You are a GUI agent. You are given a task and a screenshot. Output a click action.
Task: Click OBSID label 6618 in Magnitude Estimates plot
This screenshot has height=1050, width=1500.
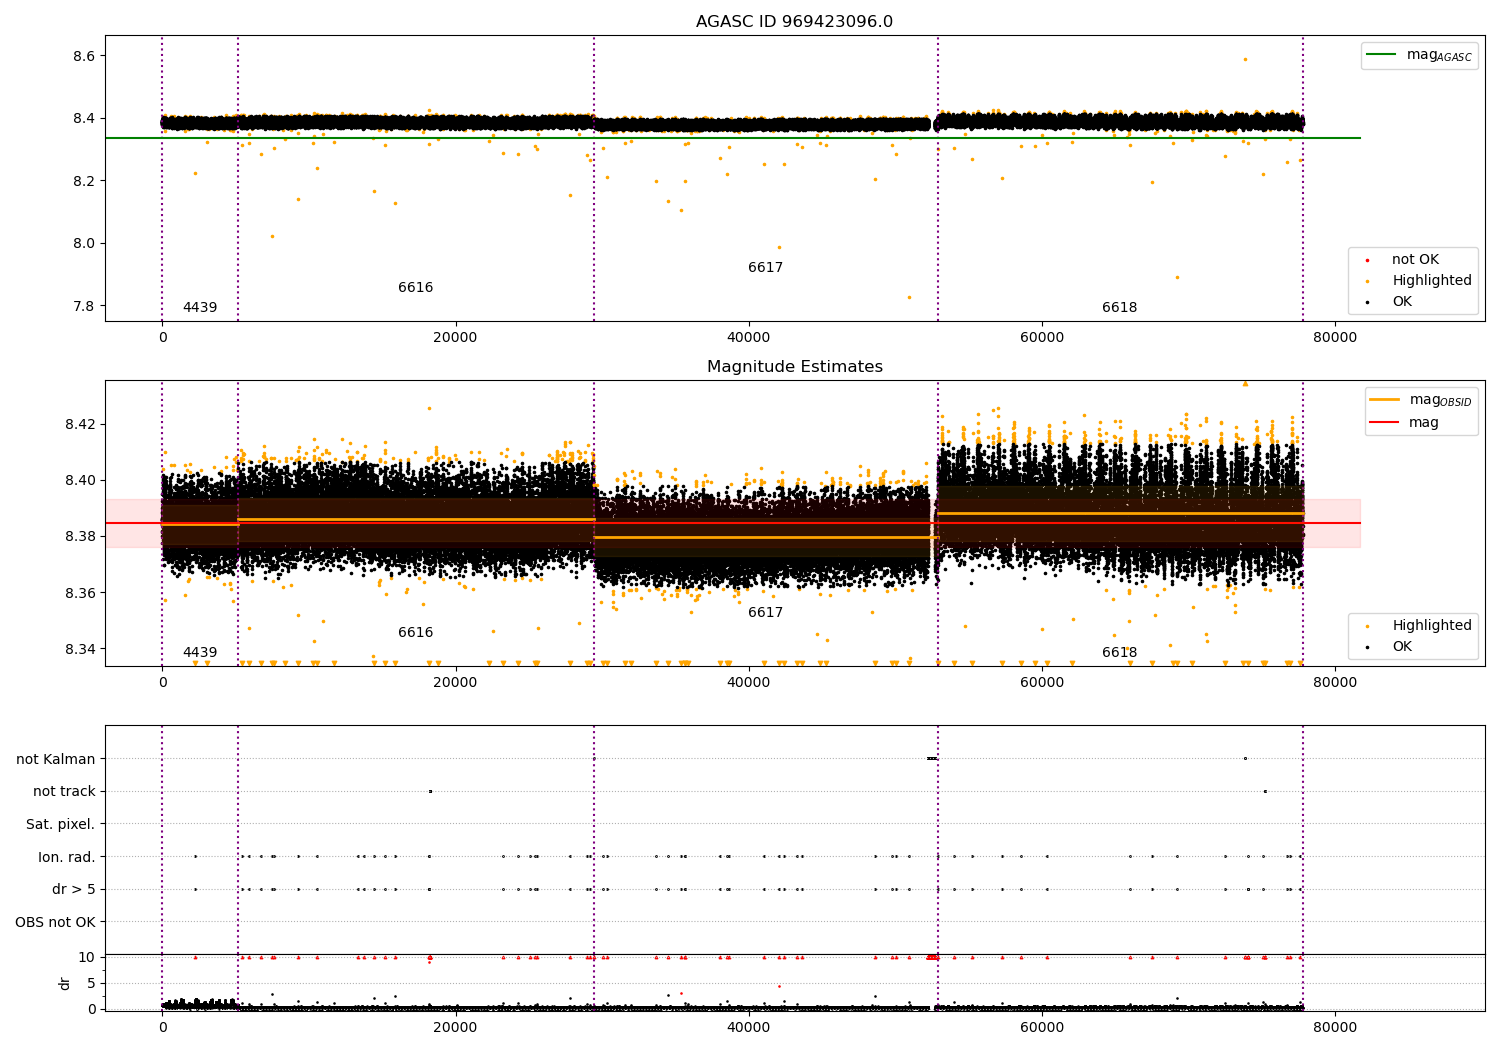tap(1120, 653)
